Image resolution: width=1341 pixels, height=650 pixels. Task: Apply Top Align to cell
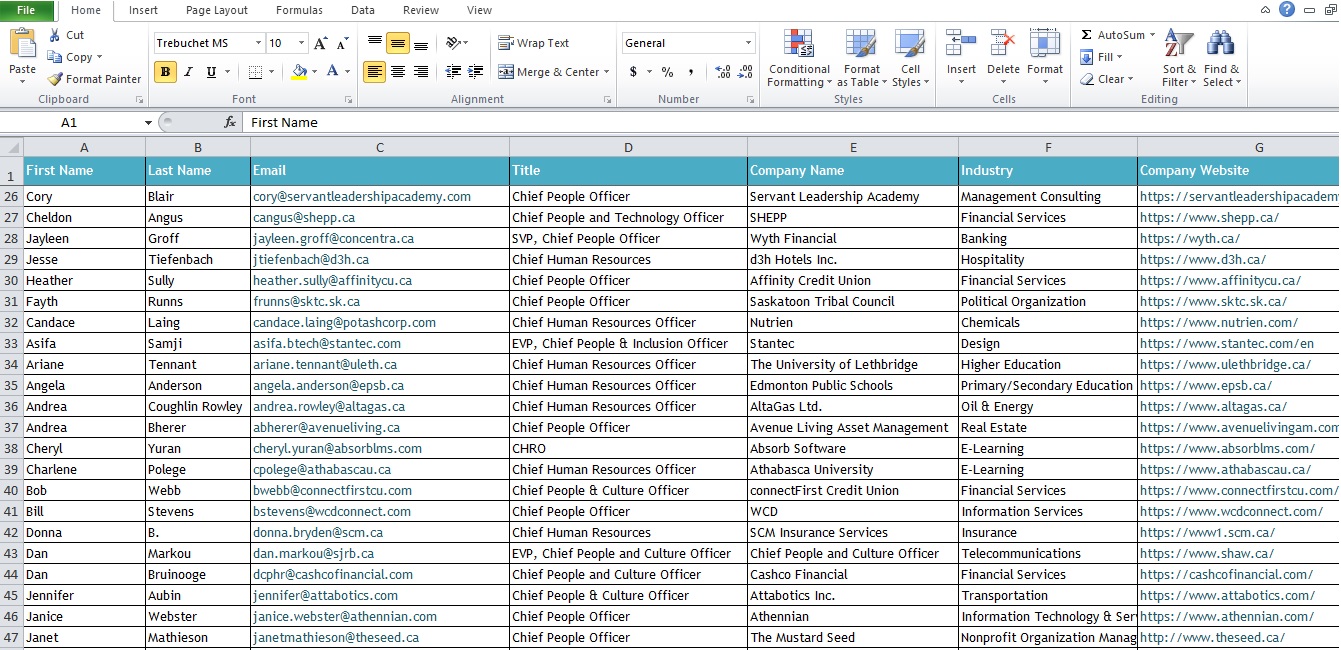coord(374,43)
